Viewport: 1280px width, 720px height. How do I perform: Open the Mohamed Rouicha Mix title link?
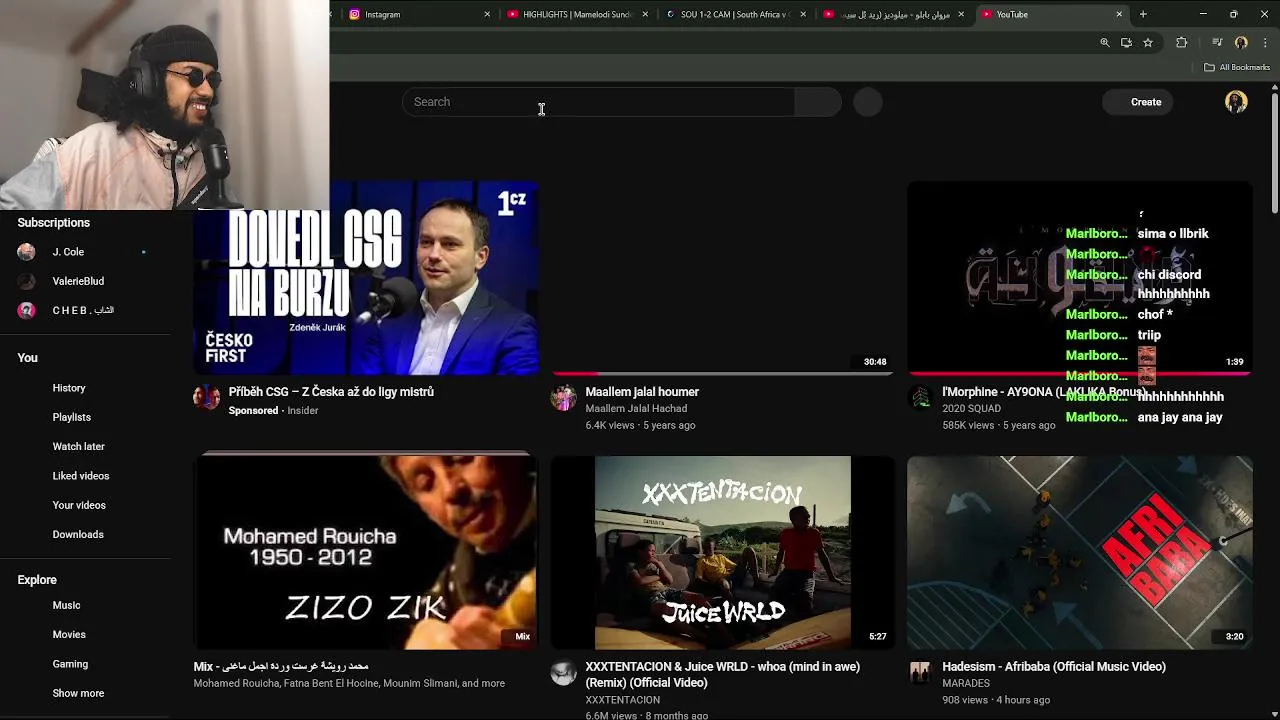(x=281, y=666)
